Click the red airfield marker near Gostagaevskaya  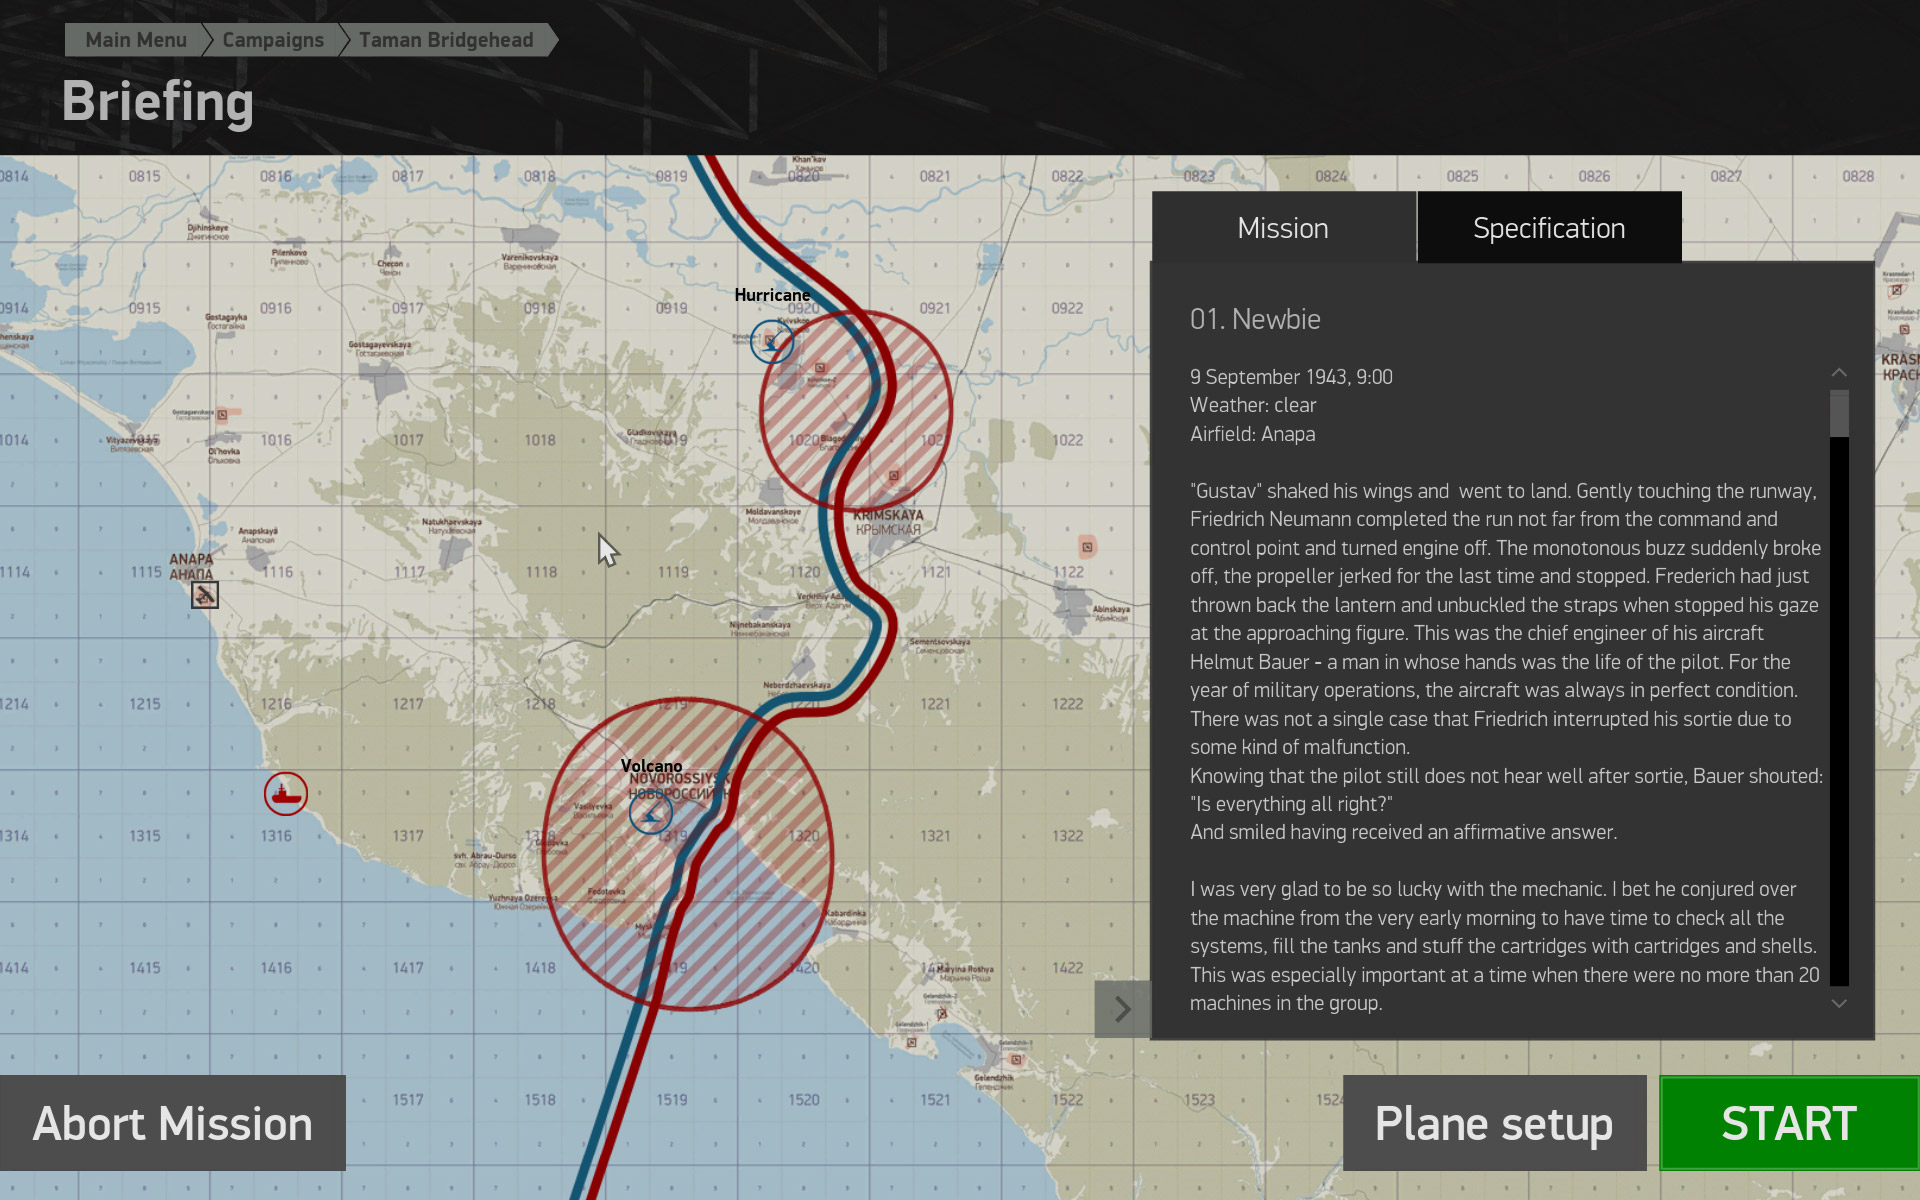[222, 414]
